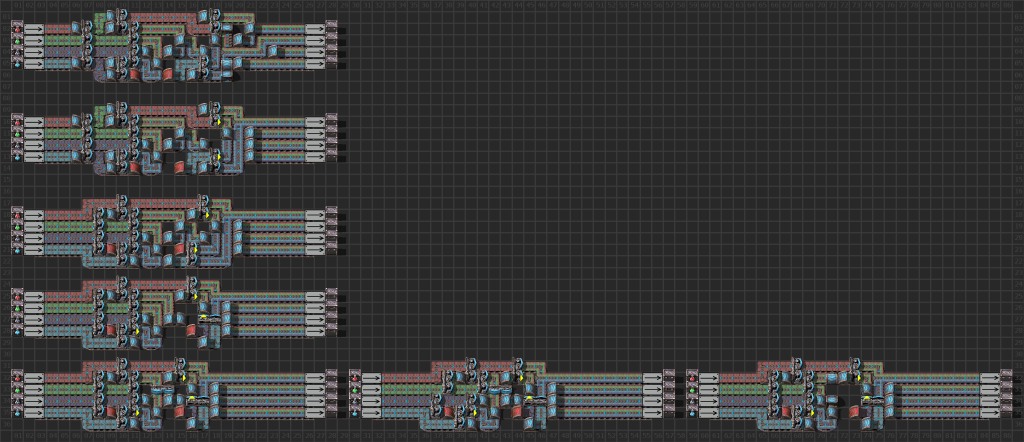This screenshot has height=442, width=1024.
Task: Click cyan science pack source in top balancer
Action: [18, 64]
